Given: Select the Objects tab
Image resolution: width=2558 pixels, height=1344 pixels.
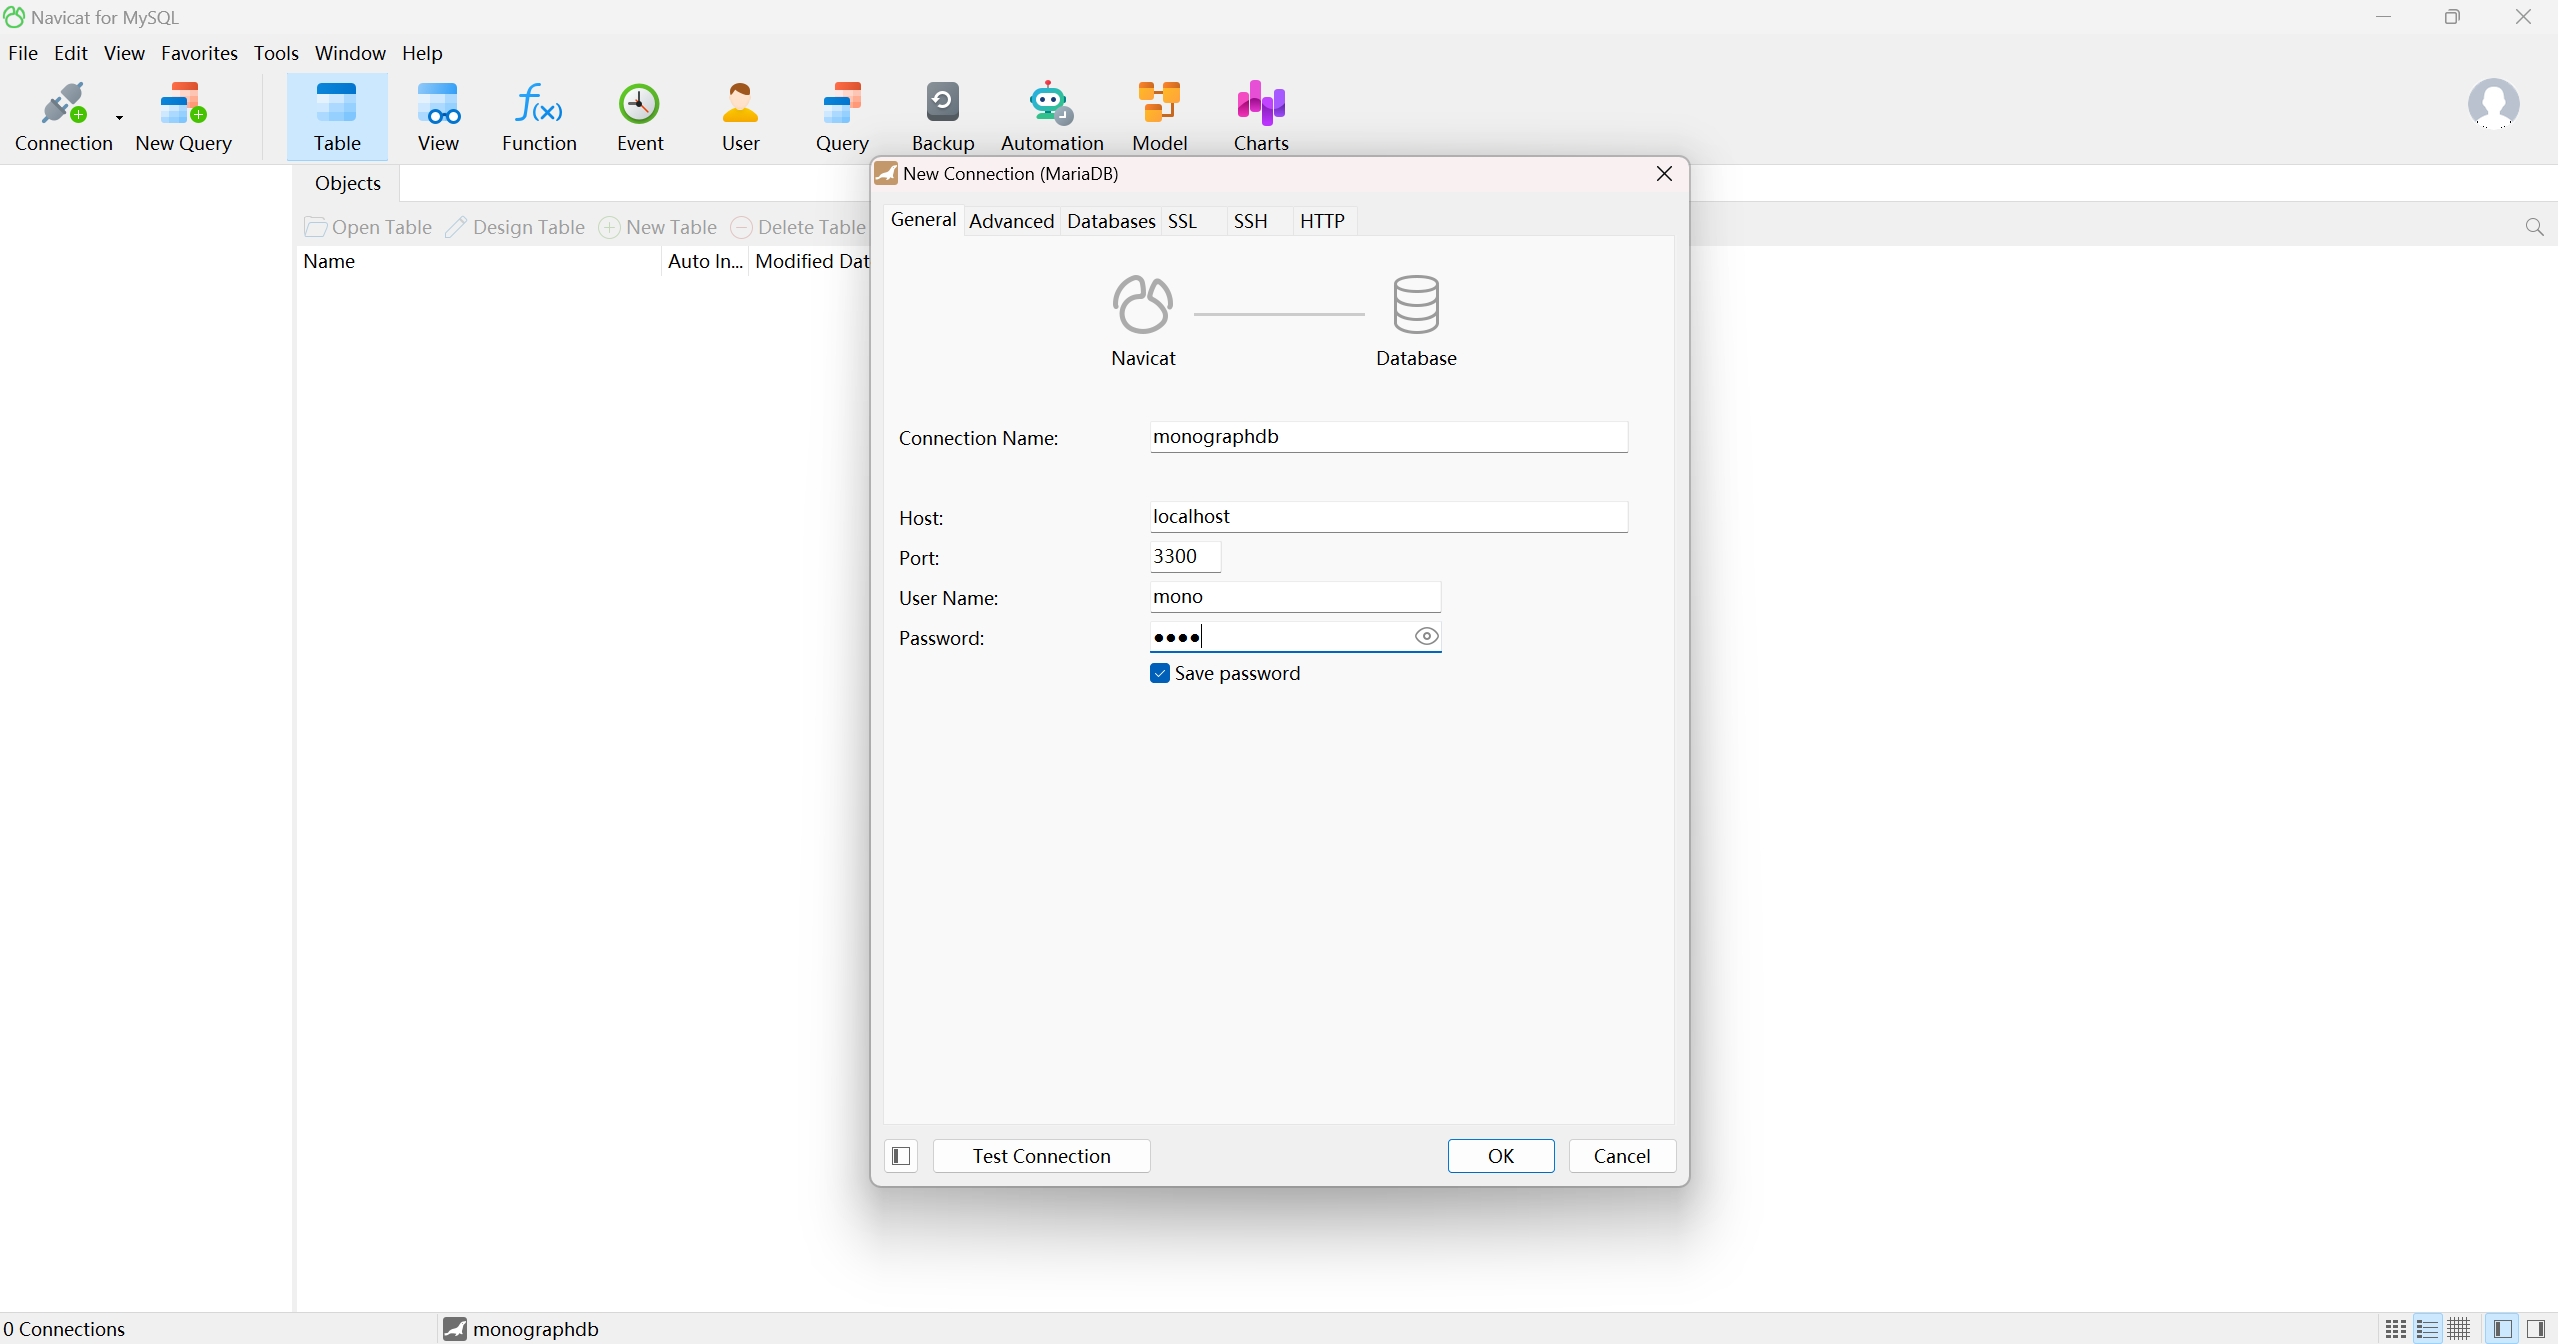Looking at the screenshot, I should click(x=348, y=183).
